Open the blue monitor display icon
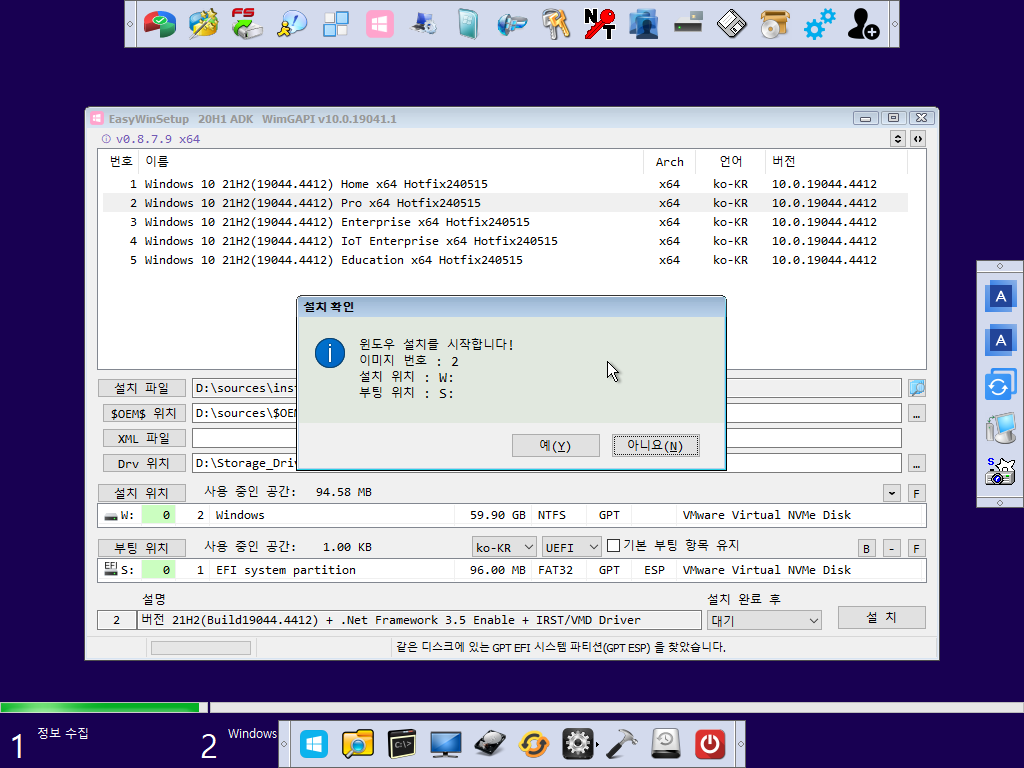This screenshot has height=768, width=1024. click(445, 744)
